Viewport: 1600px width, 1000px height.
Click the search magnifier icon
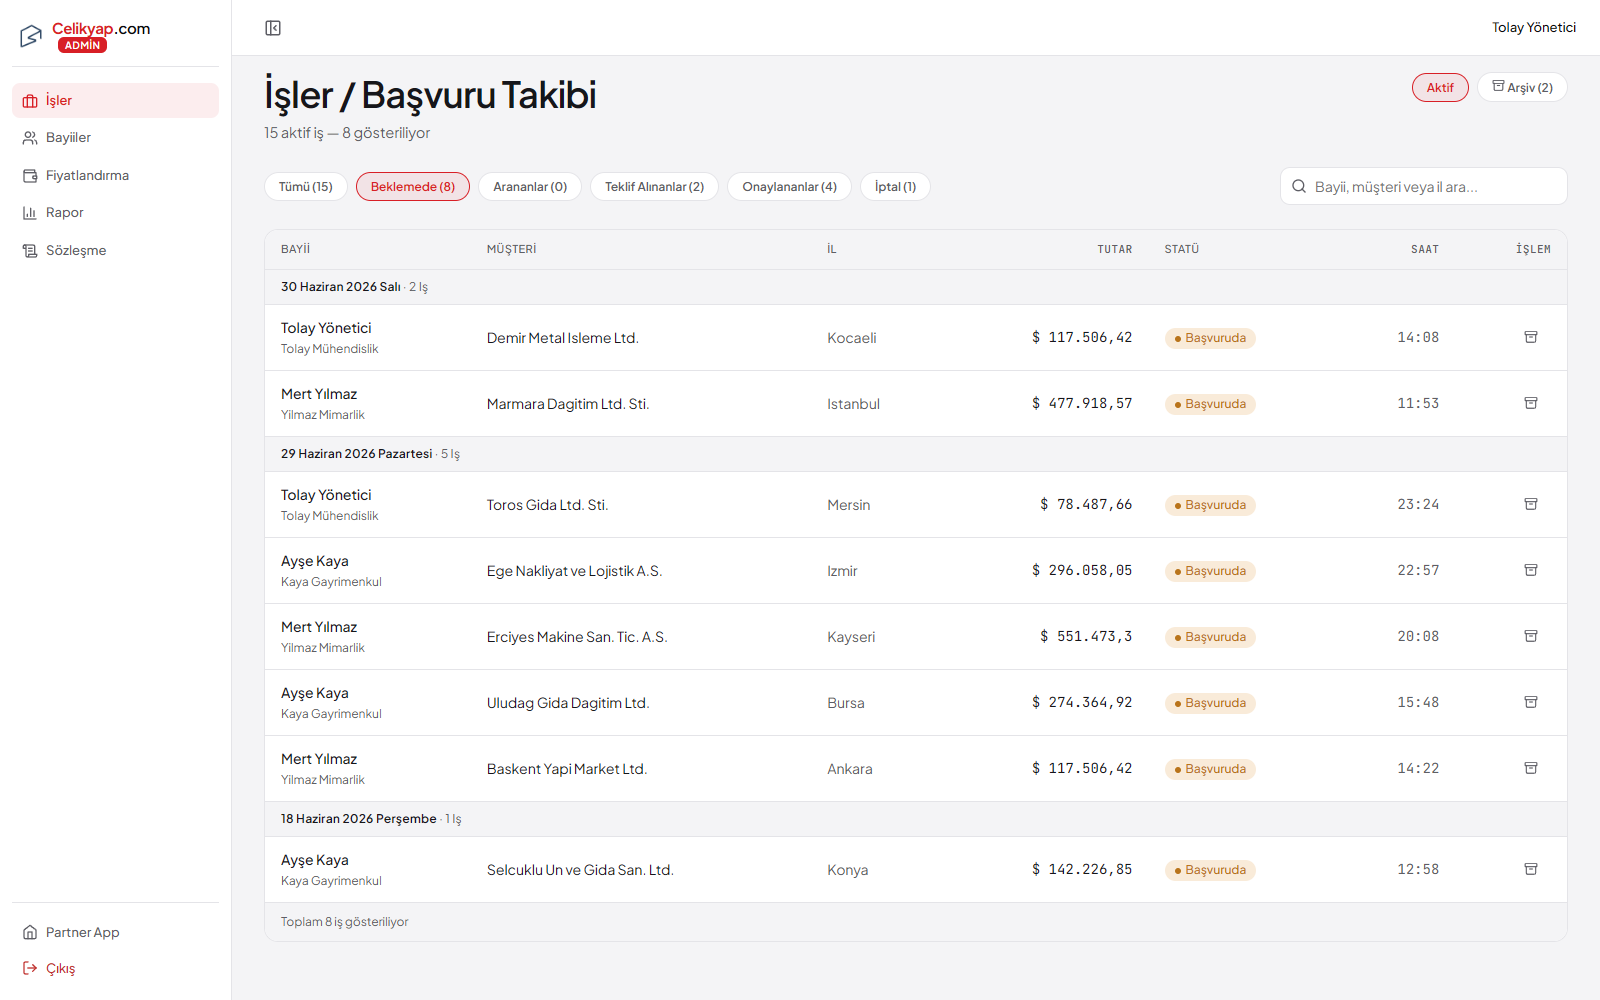click(1299, 186)
